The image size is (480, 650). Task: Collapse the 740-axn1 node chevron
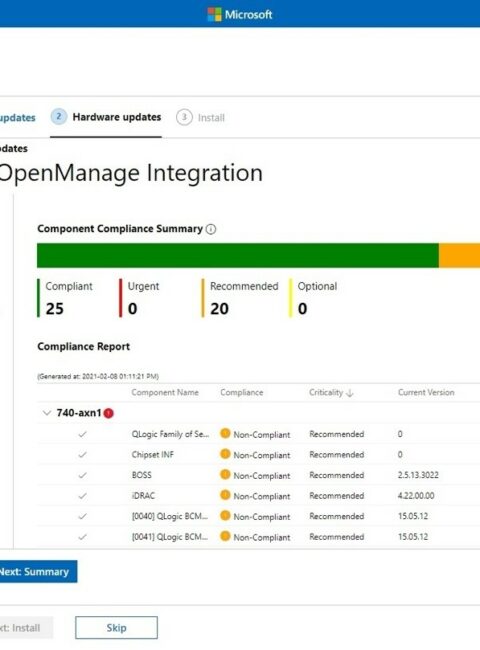[x=47, y=413]
